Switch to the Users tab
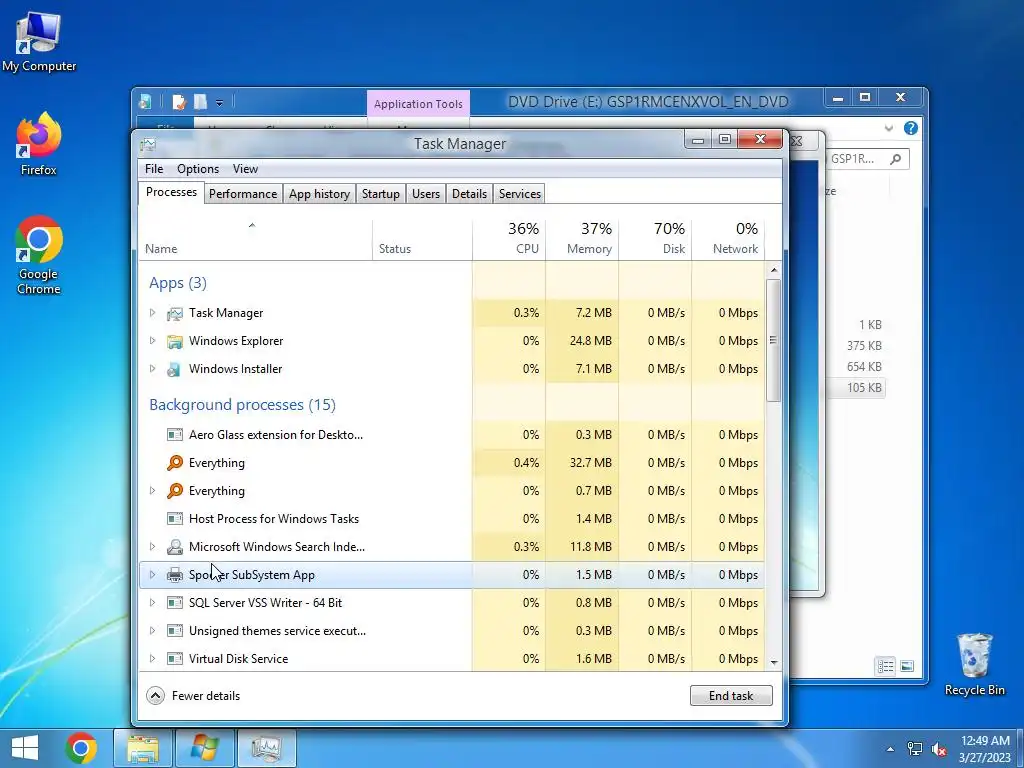The image size is (1024, 768). click(x=426, y=194)
